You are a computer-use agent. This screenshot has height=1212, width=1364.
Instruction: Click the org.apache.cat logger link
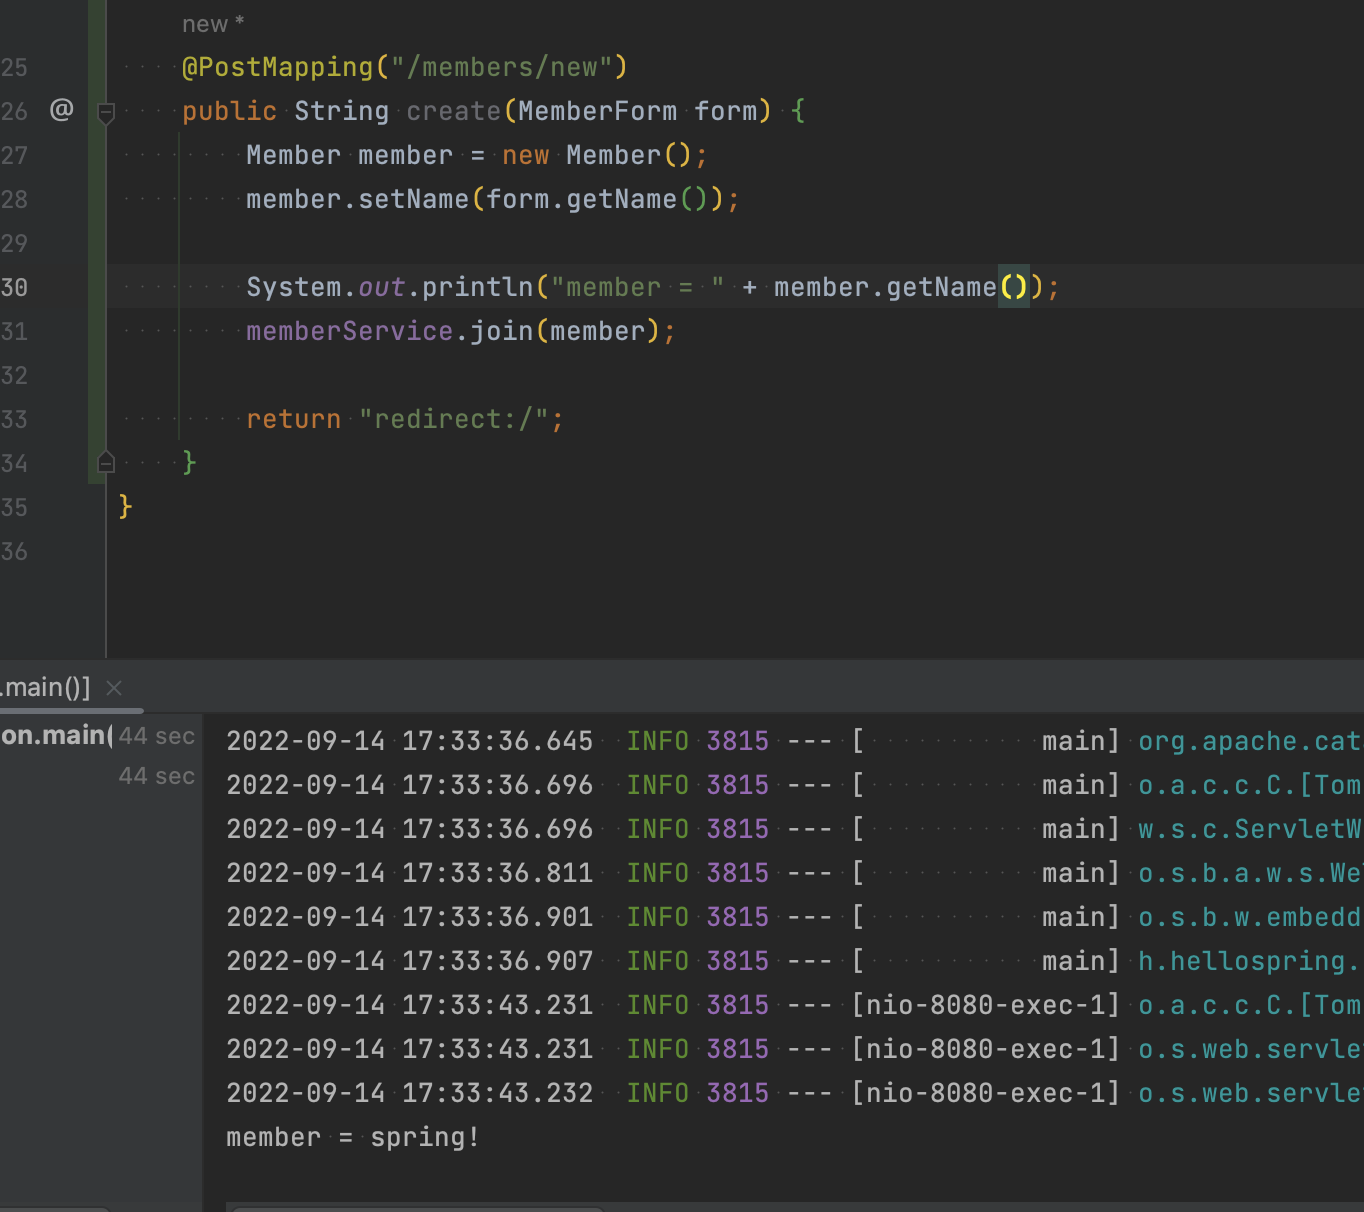click(1250, 741)
